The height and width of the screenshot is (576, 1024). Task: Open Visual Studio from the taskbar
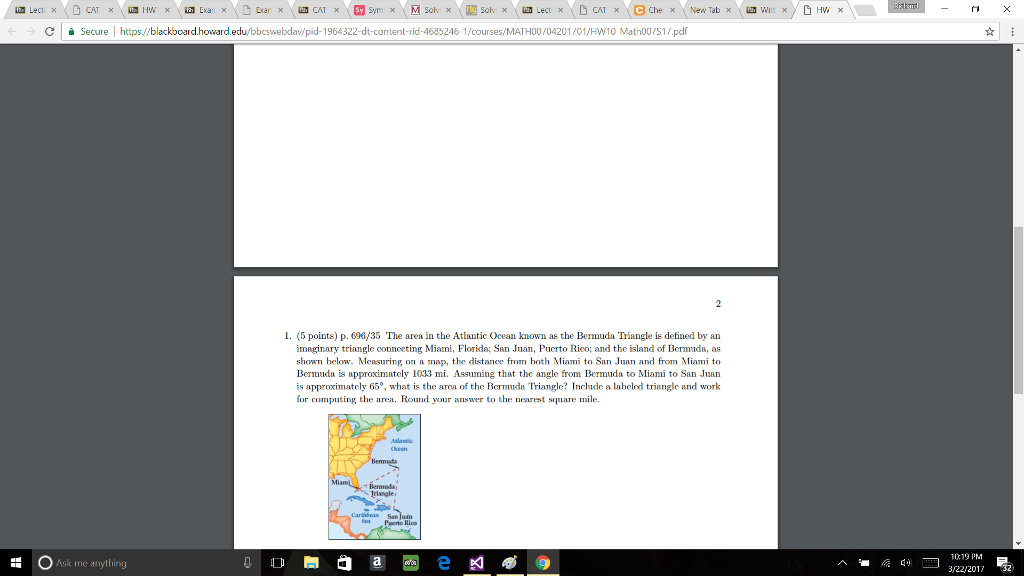tap(476, 563)
